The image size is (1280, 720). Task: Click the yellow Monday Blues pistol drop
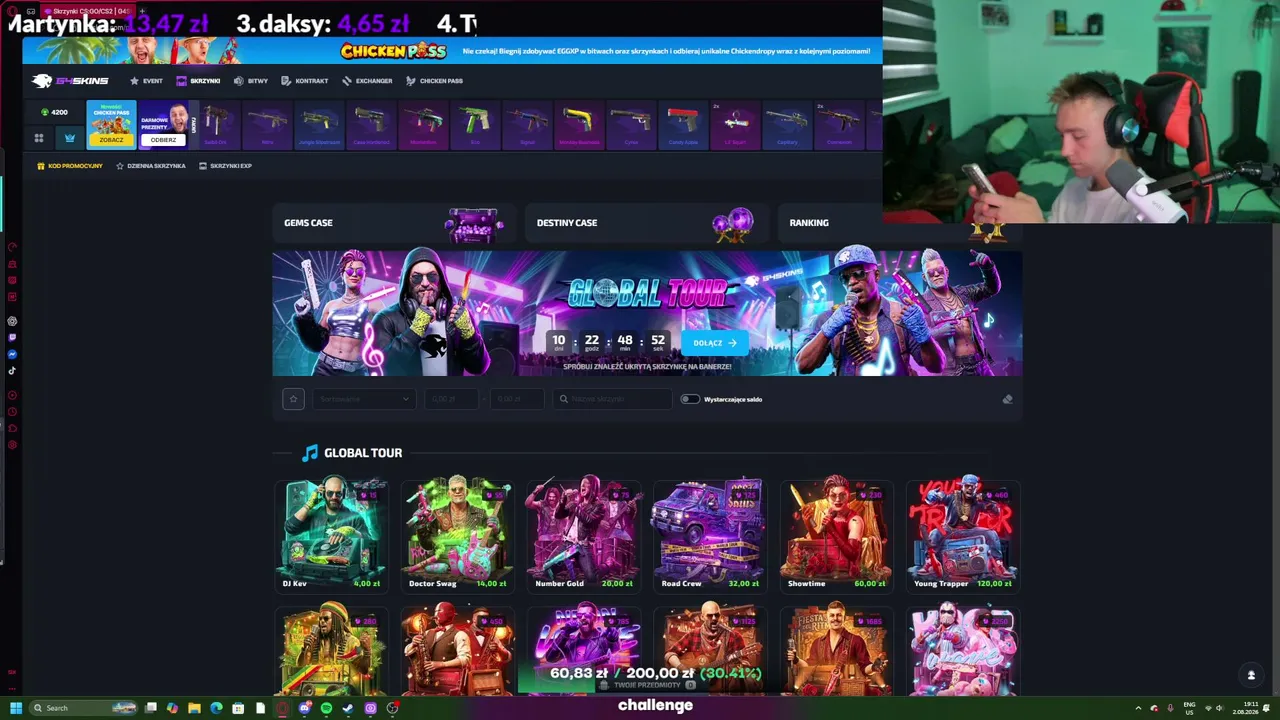click(579, 124)
